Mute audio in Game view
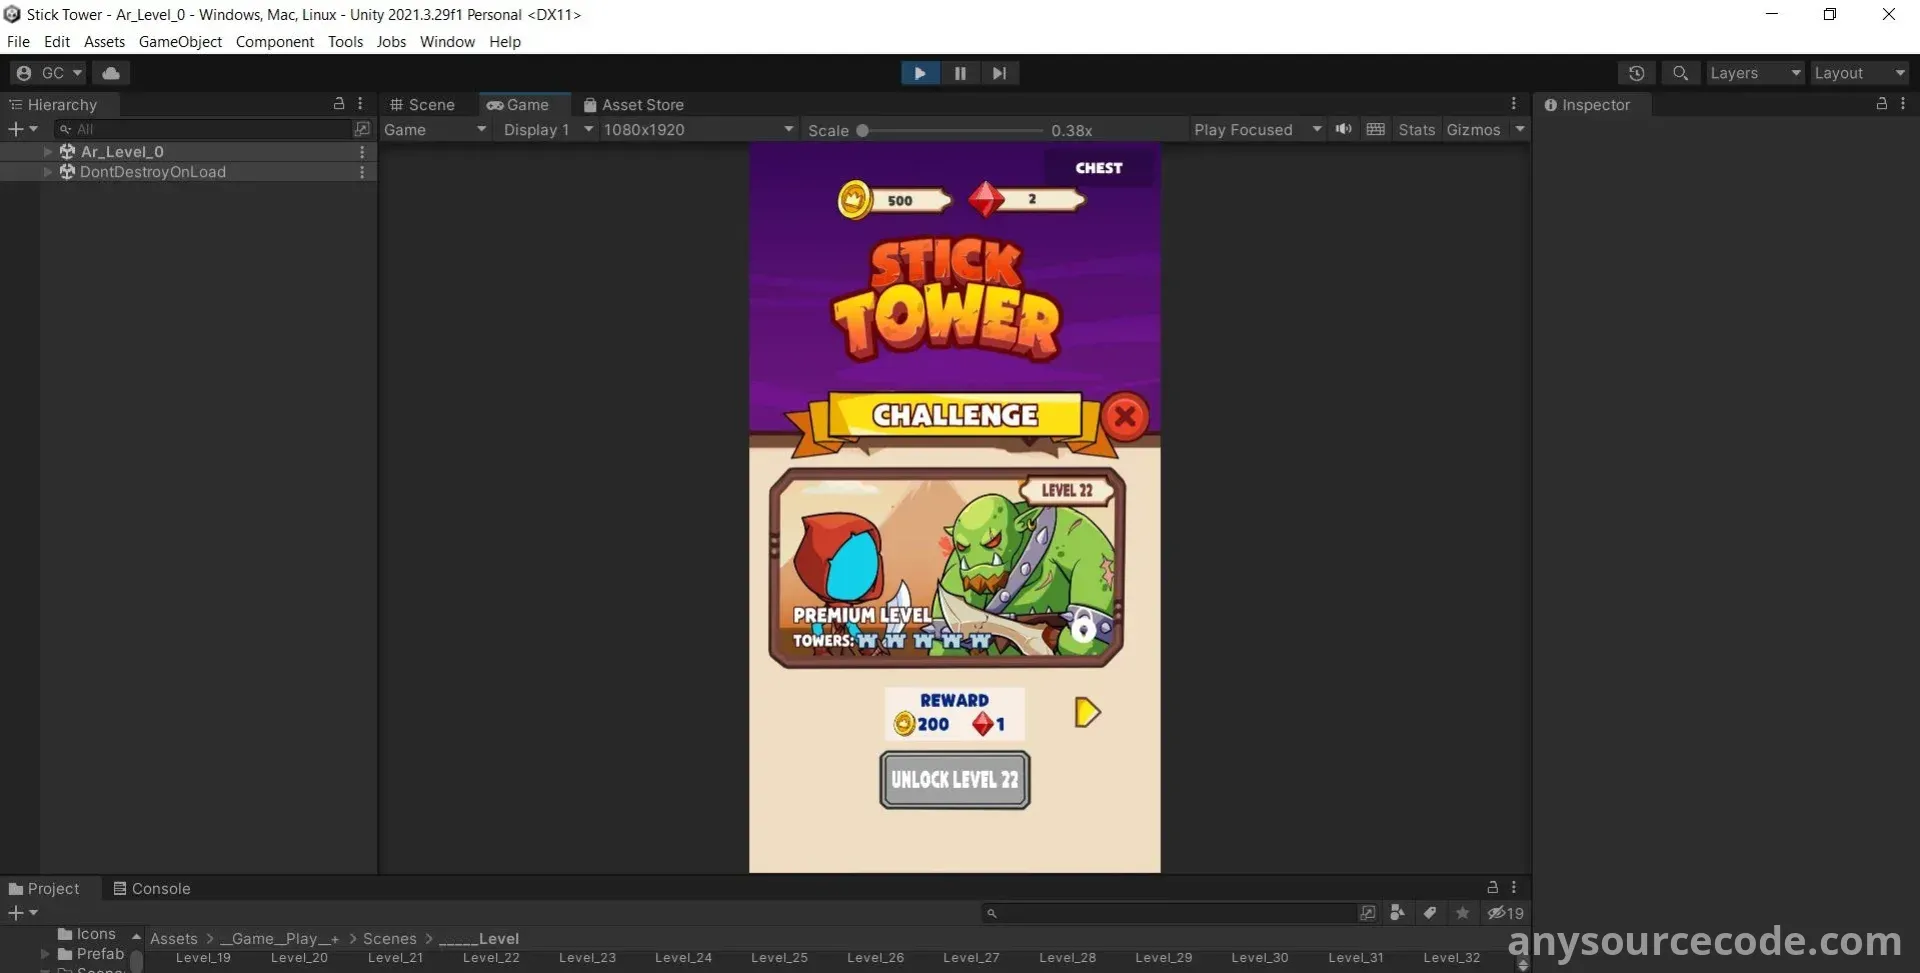1920x973 pixels. click(x=1343, y=130)
